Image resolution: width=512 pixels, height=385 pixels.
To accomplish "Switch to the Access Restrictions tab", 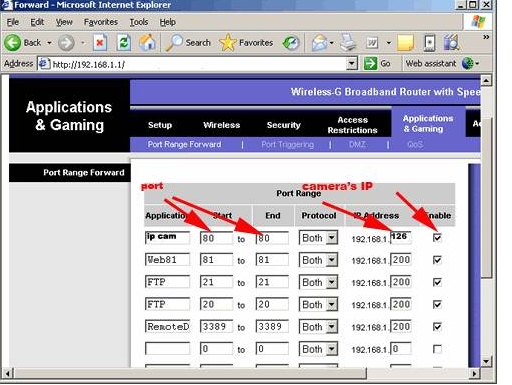I will [352, 125].
